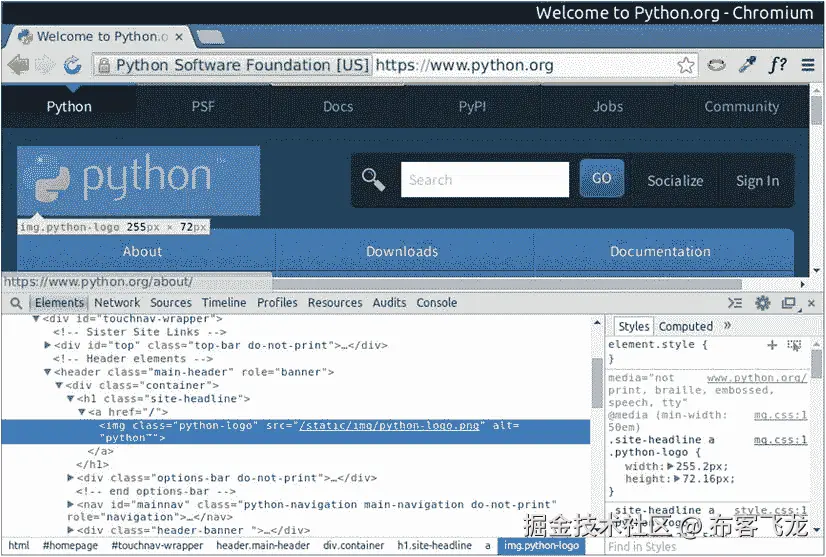Image resolution: width=826 pixels, height=557 pixels.
Task: Open a new tab with the new-tab button
Action: coord(211,37)
